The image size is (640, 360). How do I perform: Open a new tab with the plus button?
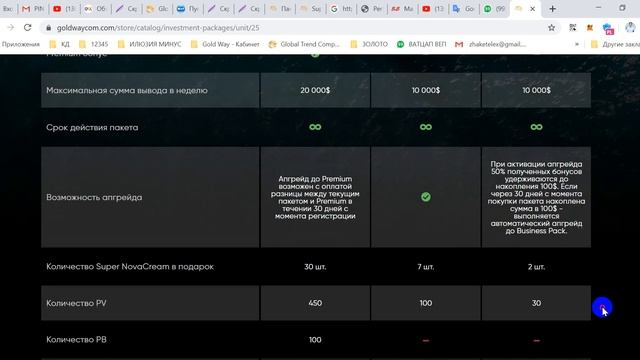point(552,9)
